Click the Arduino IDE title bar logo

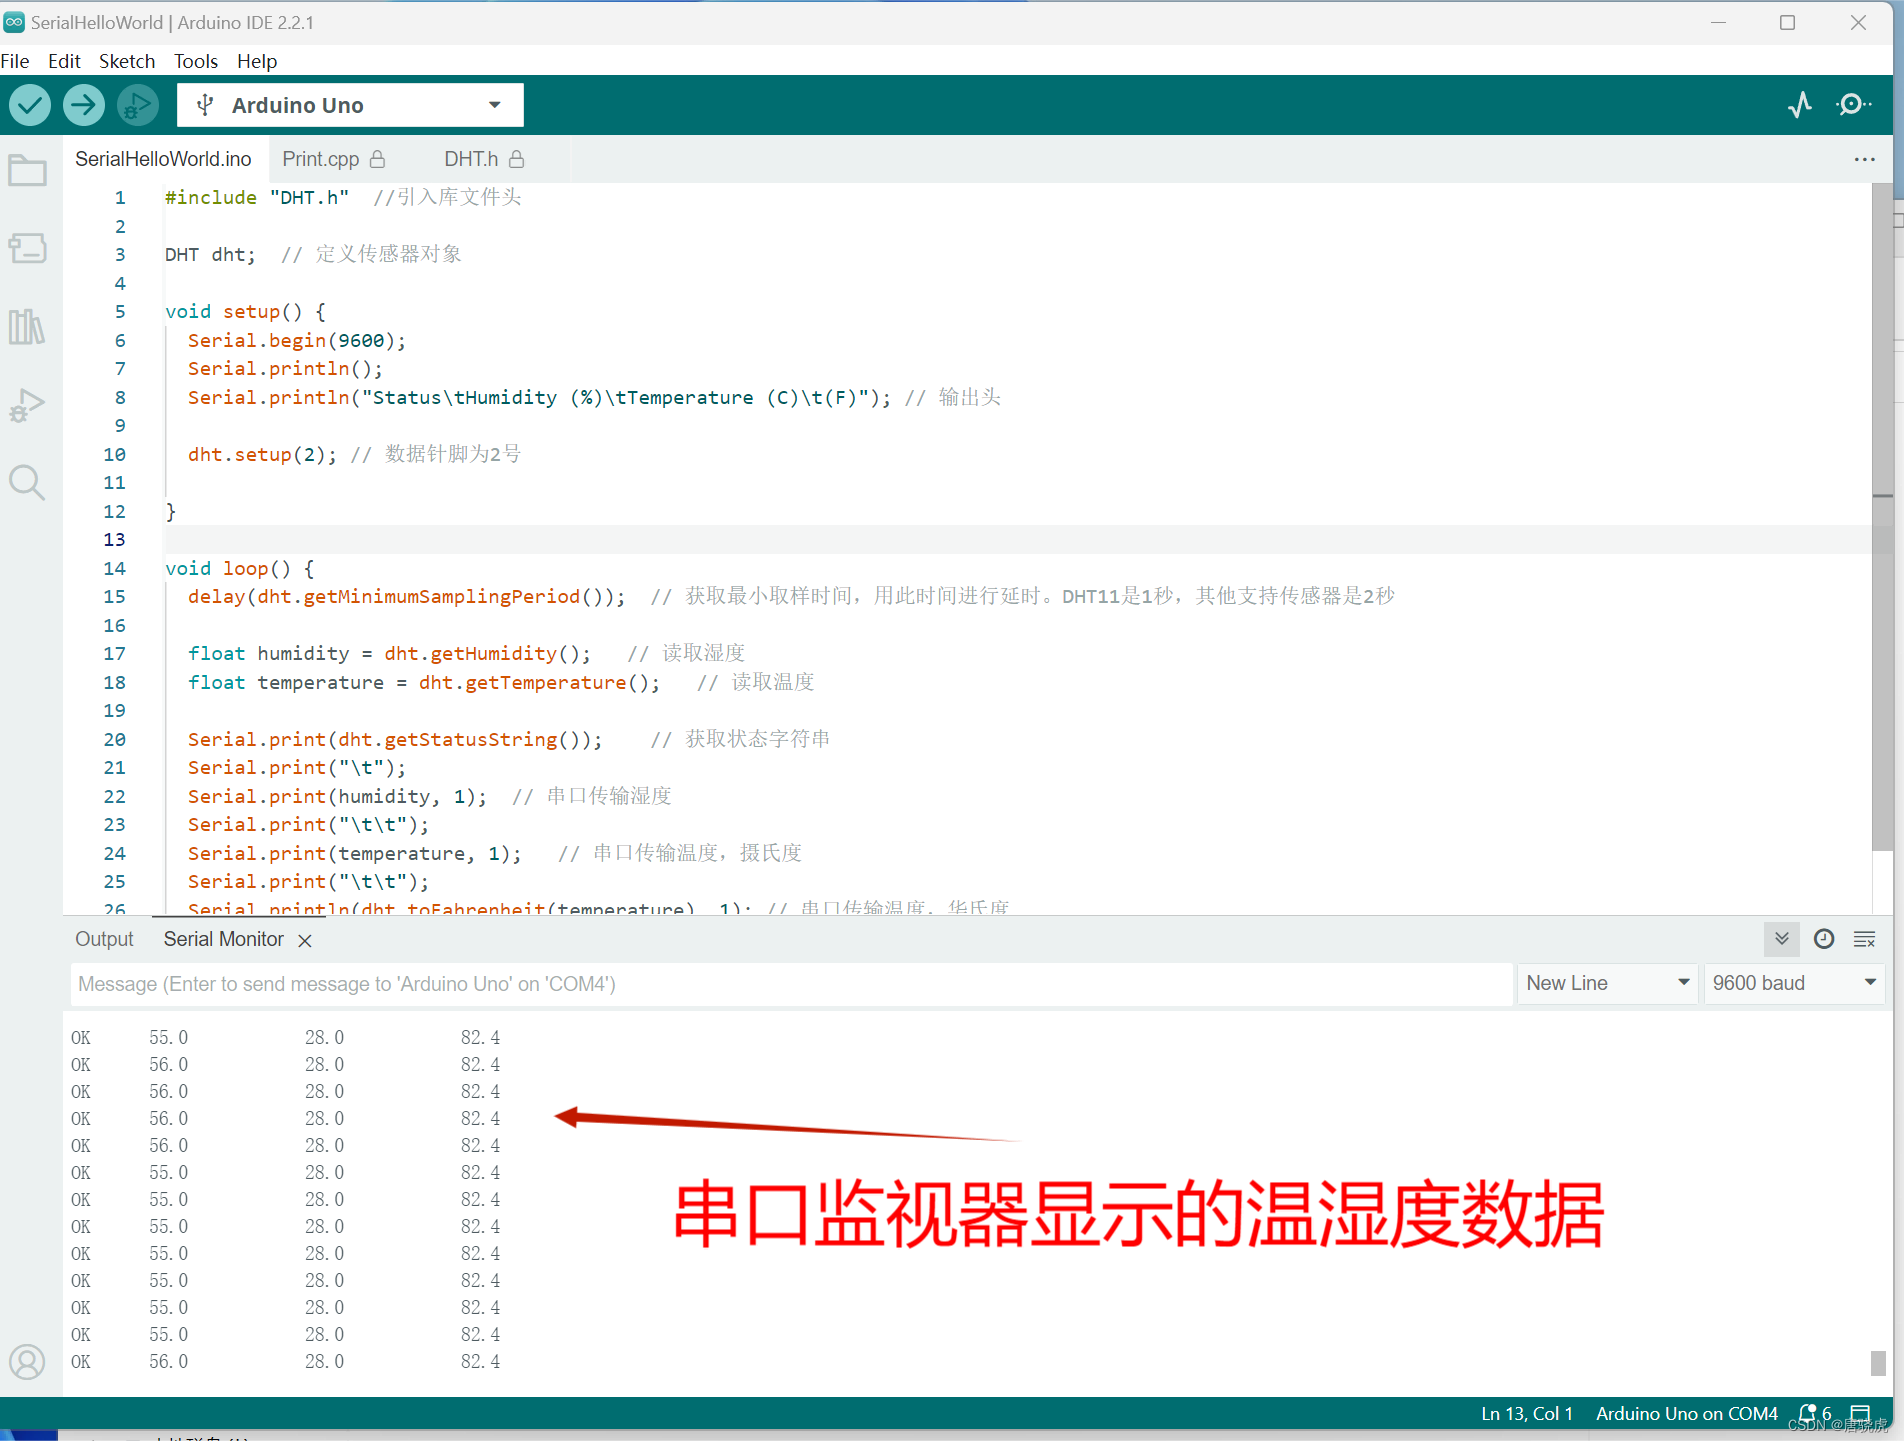point(14,22)
